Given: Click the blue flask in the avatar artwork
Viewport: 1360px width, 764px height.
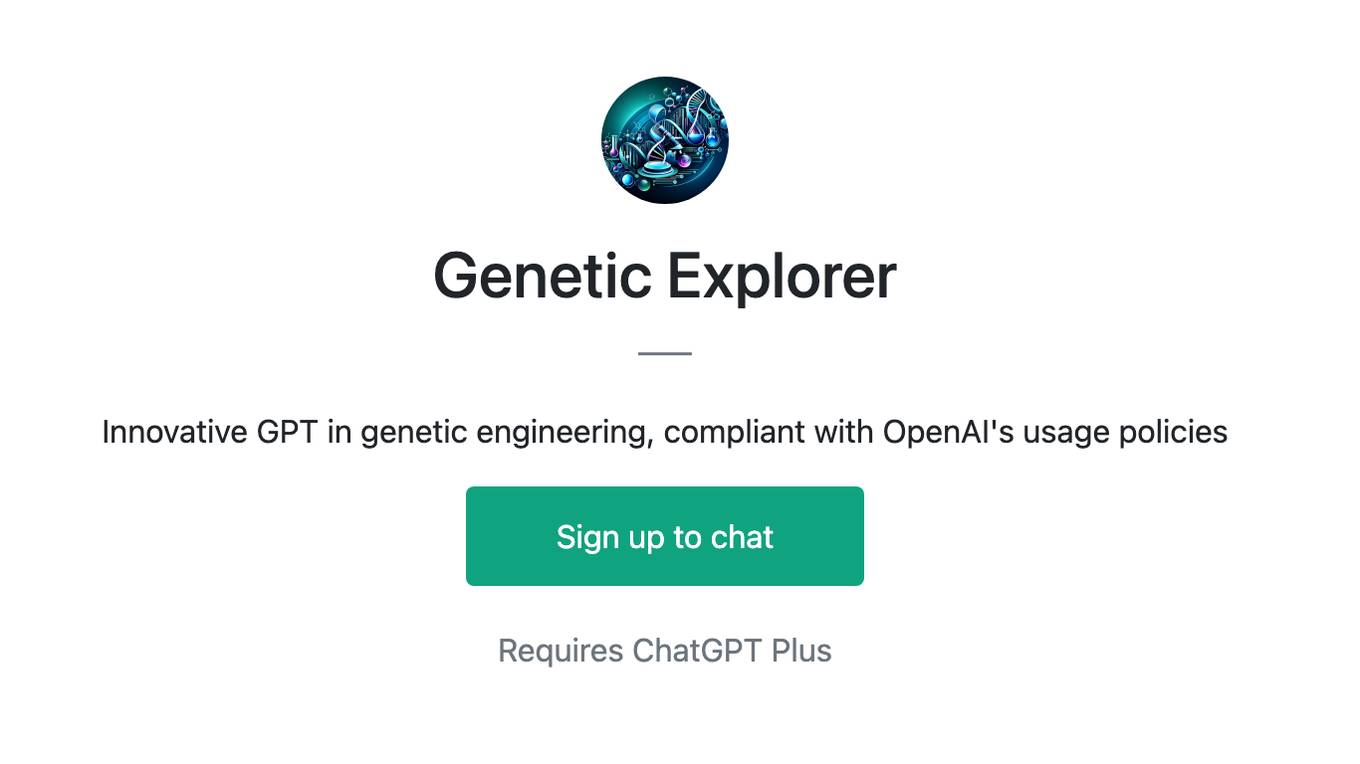Looking at the screenshot, I should 711,138.
